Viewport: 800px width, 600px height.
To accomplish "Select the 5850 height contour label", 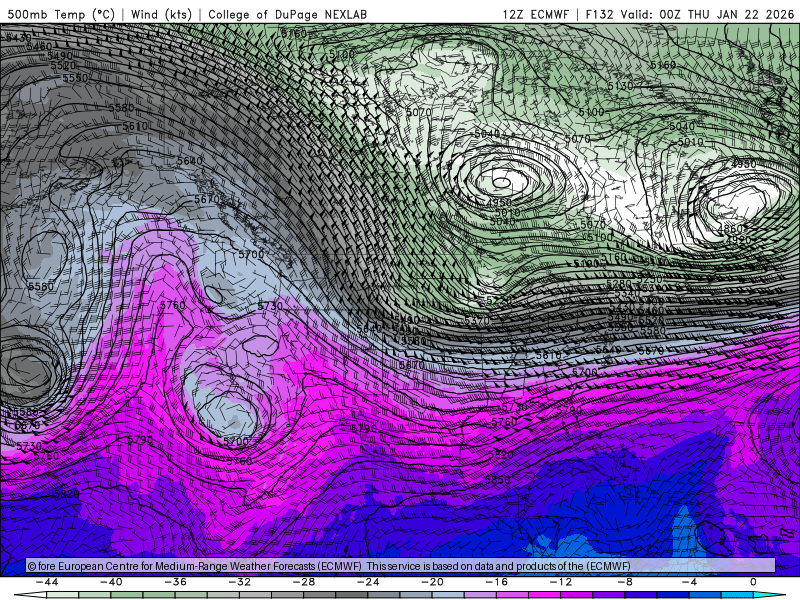I will click(497, 480).
